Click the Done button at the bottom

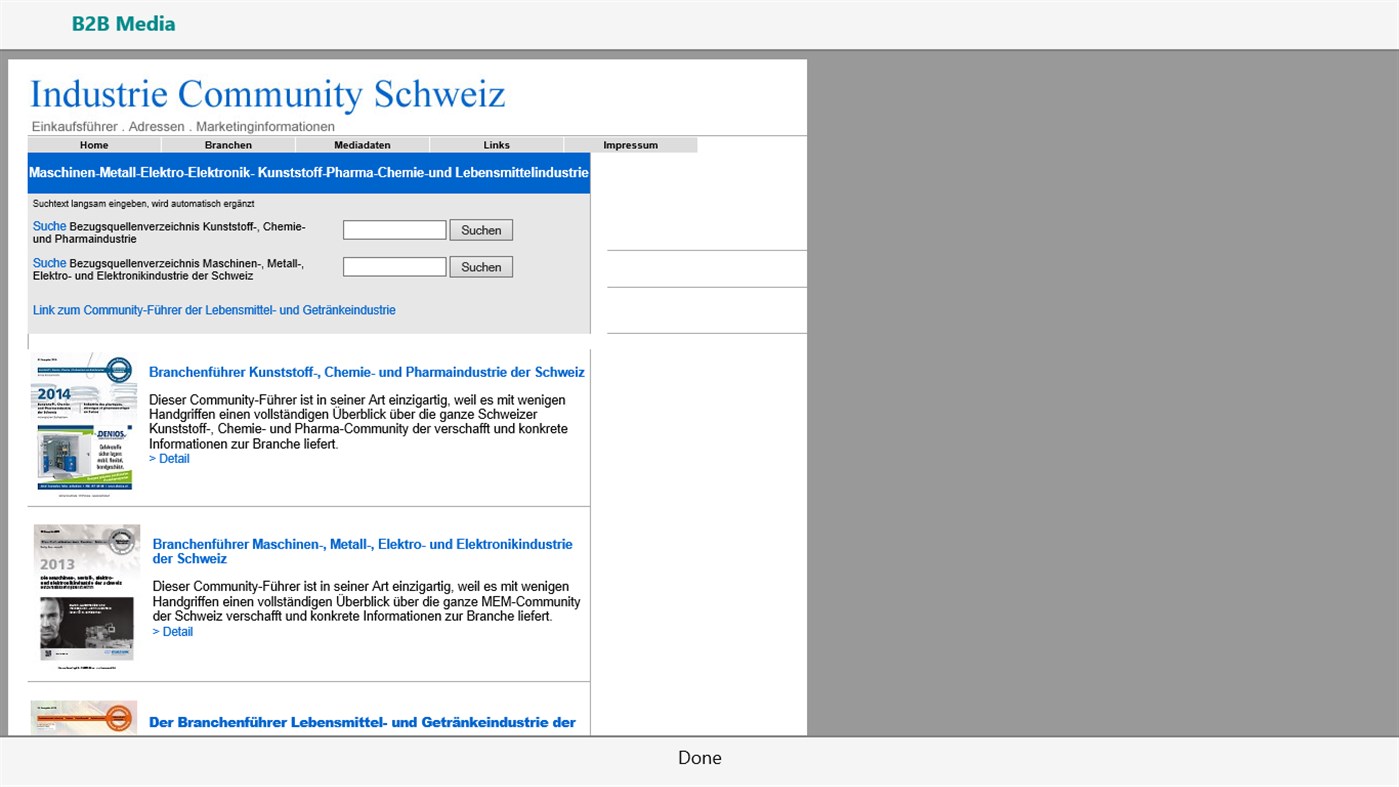pos(699,757)
